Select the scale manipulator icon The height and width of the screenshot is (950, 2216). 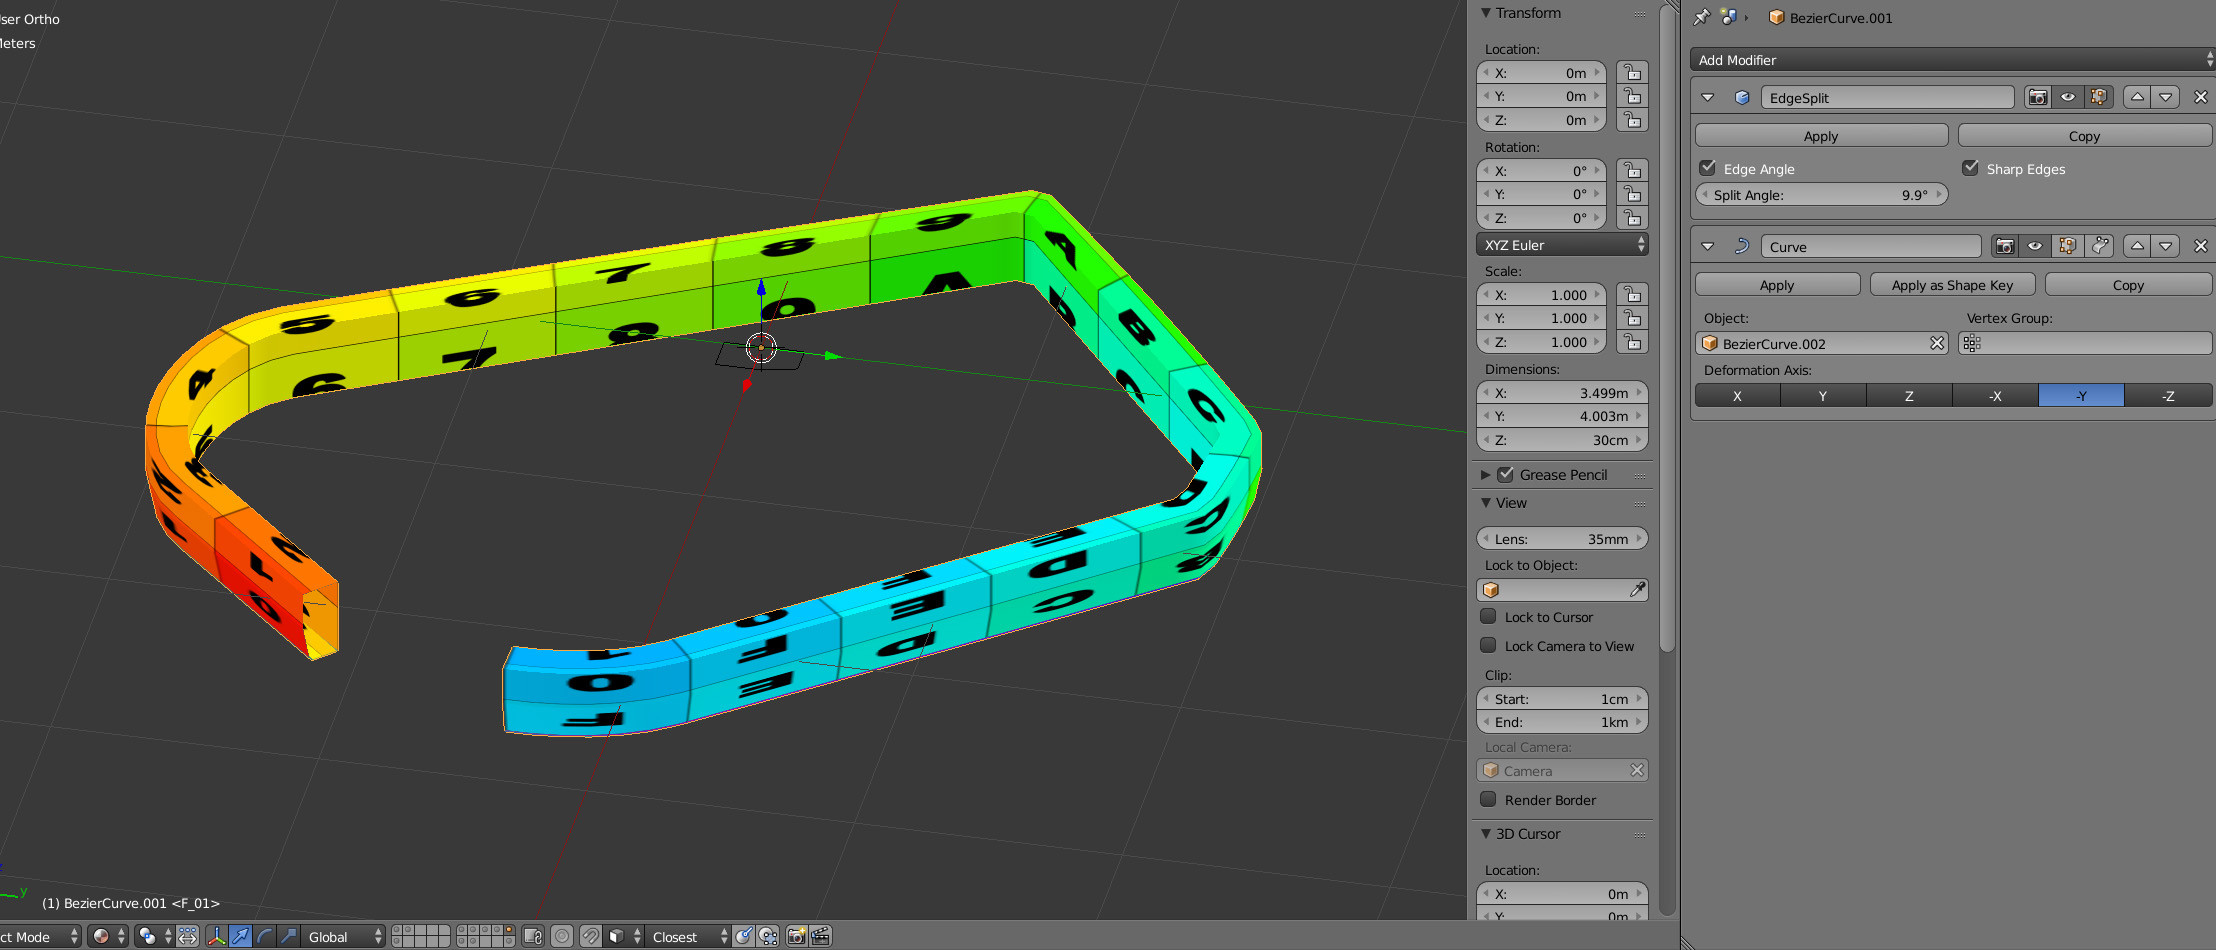(x=288, y=936)
